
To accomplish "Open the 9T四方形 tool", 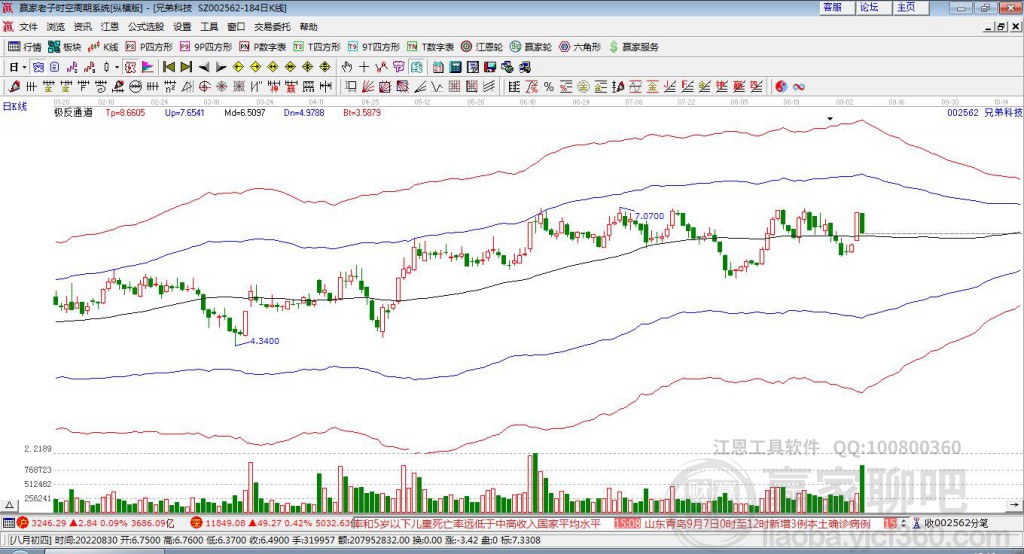I will [x=374, y=47].
